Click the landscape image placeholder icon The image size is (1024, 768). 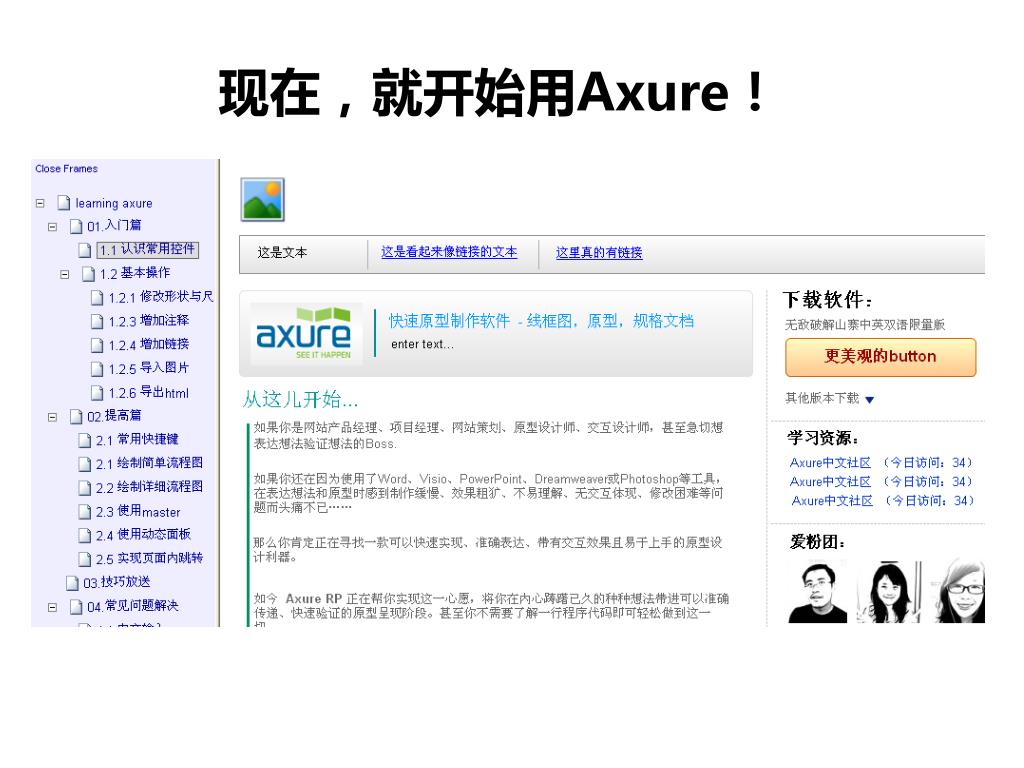pos(263,199)
